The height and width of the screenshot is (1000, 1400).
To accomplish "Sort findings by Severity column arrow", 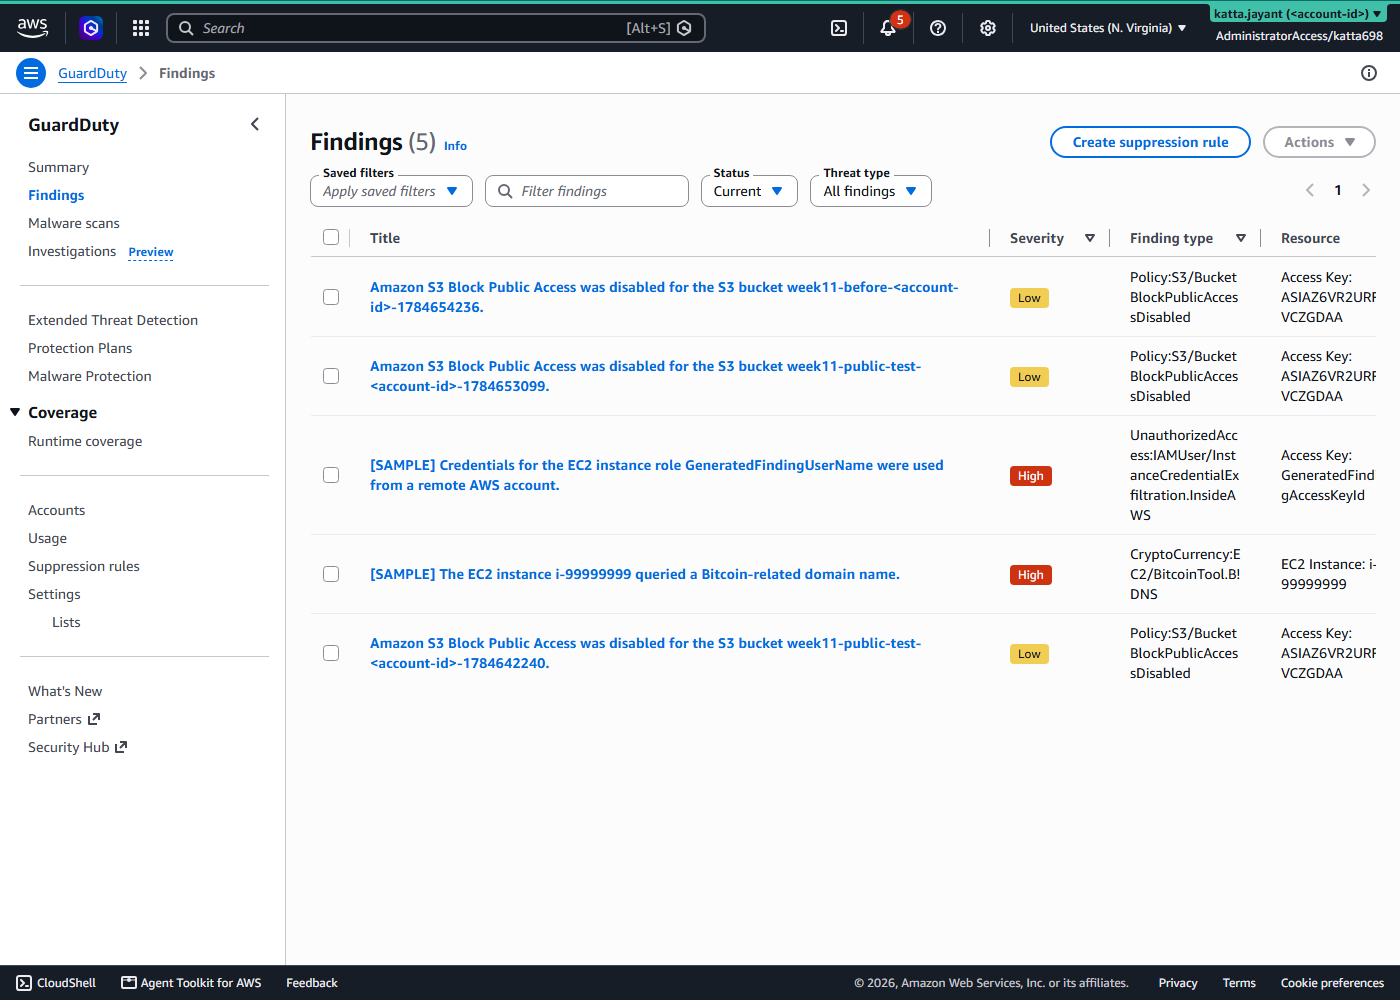I will pyautogui.click(x=1090, y=238).
